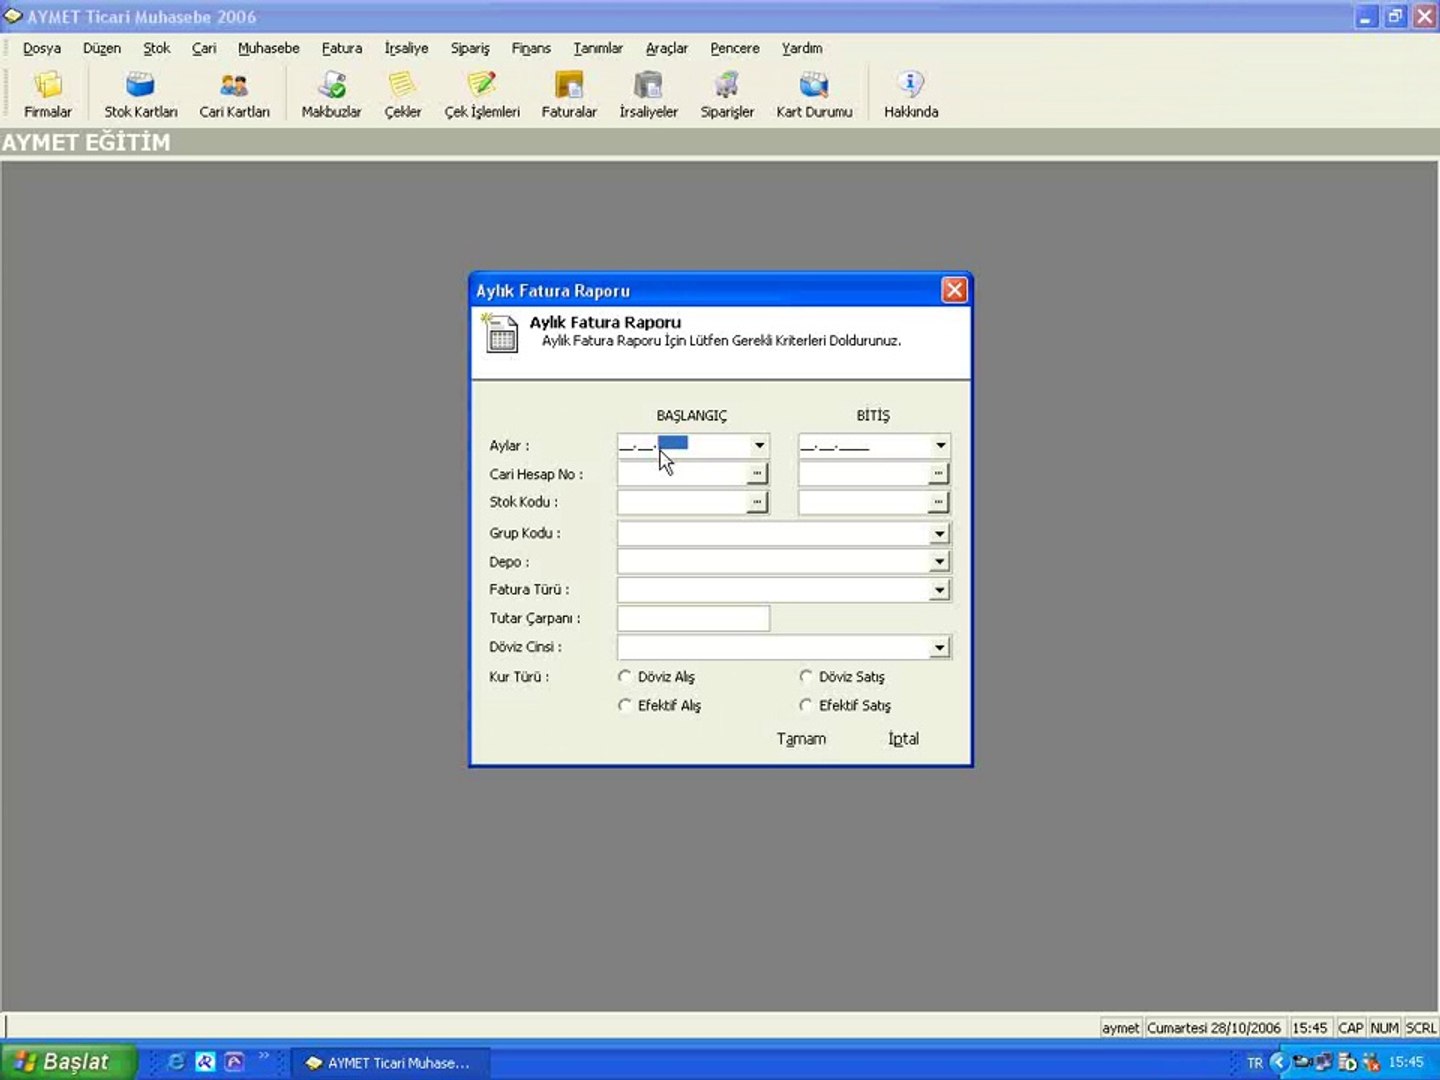The height and width of the screenshot is (1080, 1440).
Task: Open the Fatura Türü dropdown list
Action: [x=939, y=591]
